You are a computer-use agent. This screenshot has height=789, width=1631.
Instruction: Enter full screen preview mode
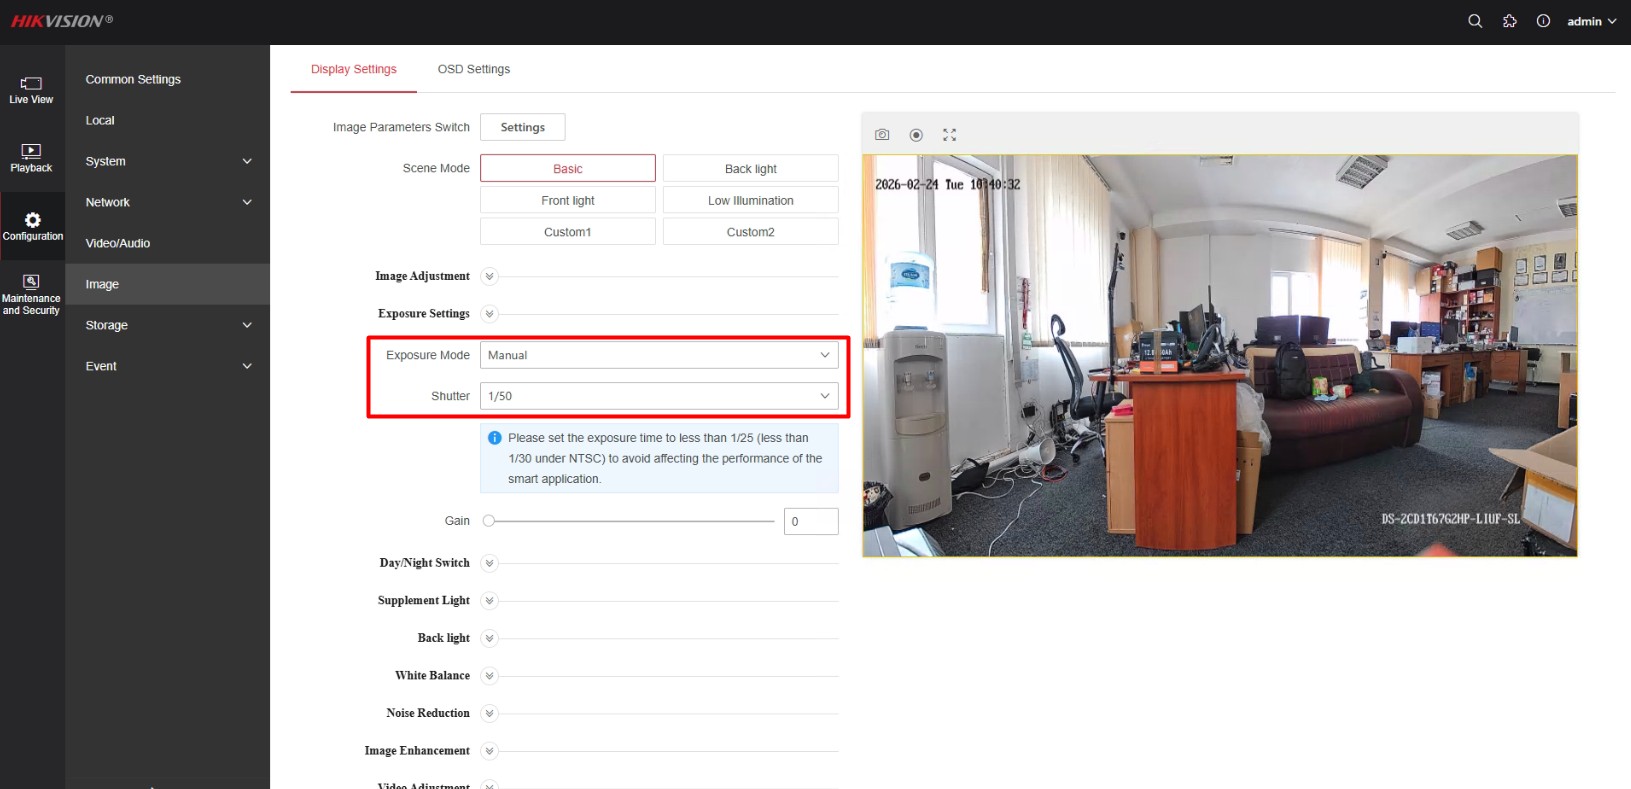949,135
